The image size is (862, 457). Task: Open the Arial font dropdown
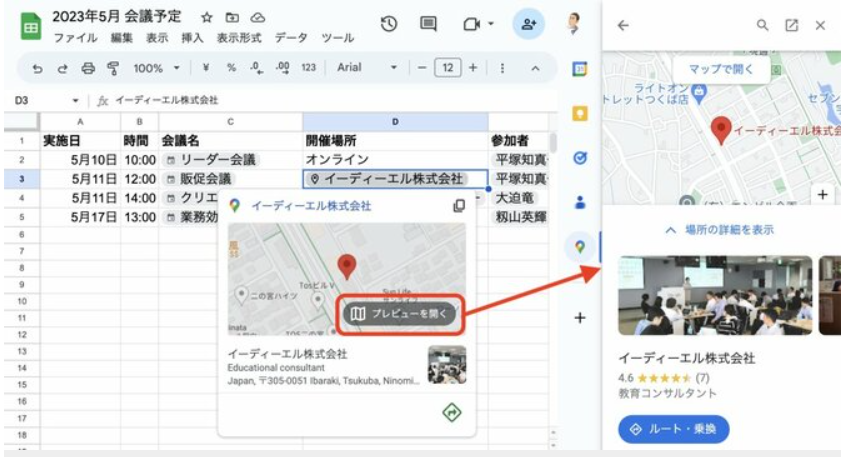367,68
